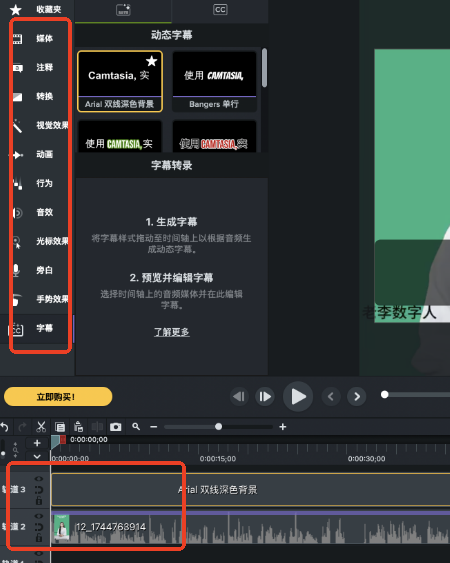Viewport: 450px width, 563px height.
Task: Click the favorite star on Arial style
Action: click(x=152, y=61)
